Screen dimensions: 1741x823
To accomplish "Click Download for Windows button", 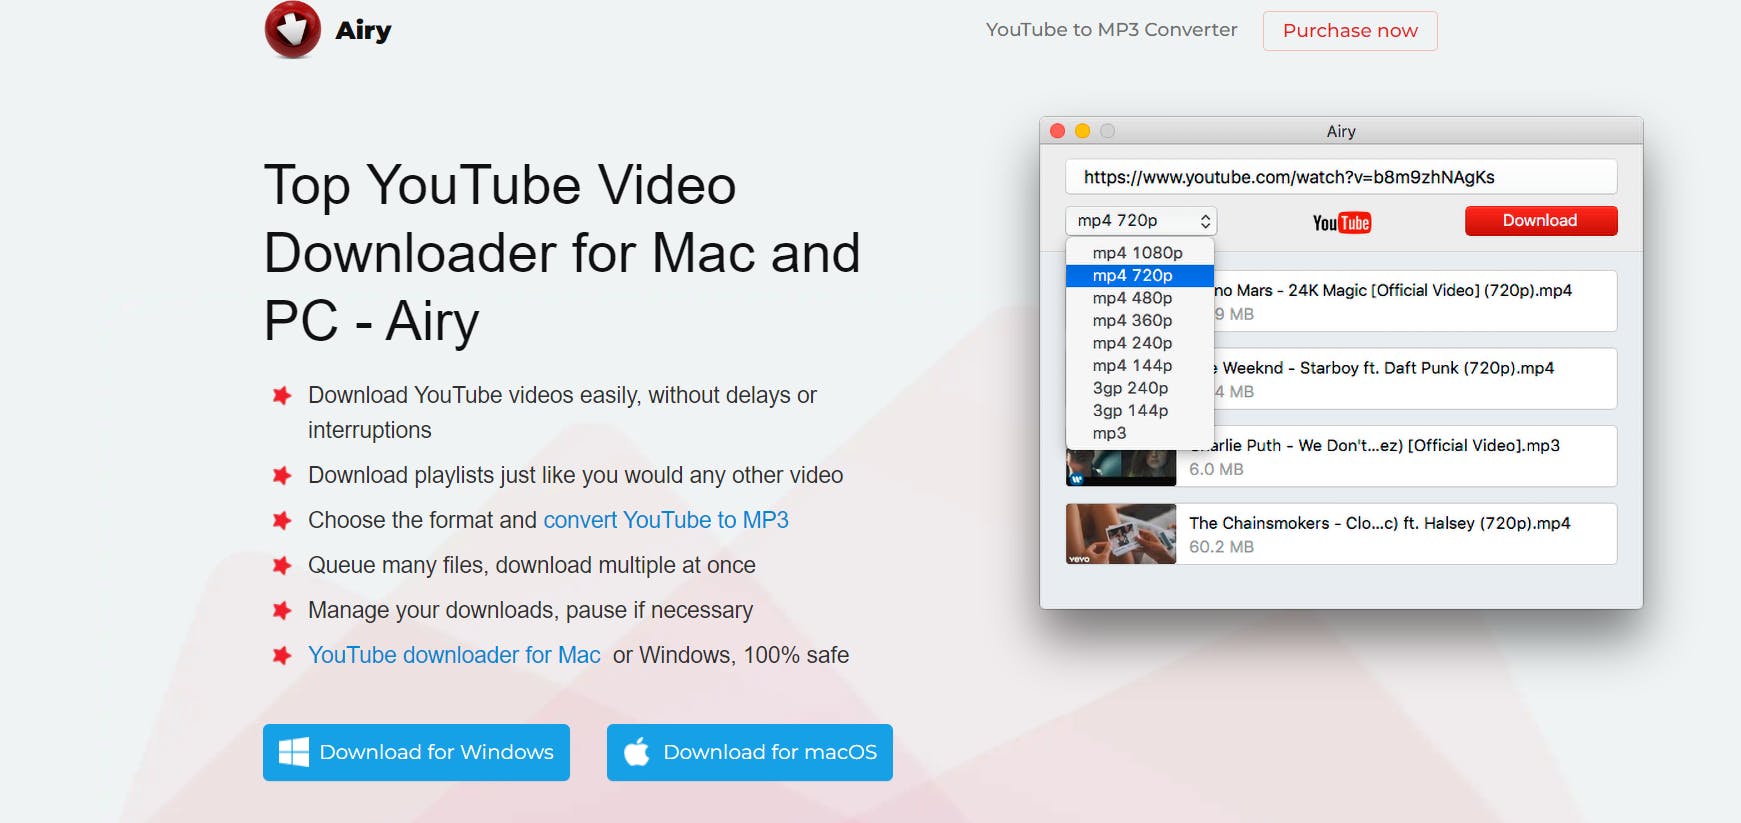I will pos(416,752).
